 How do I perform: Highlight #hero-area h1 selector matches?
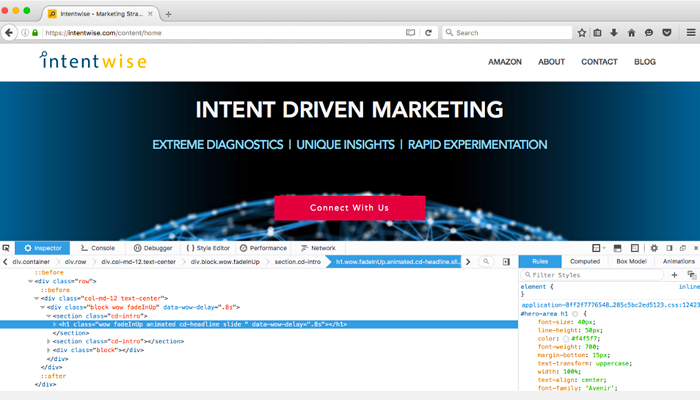pyautogui.click(x=575, y=314)
